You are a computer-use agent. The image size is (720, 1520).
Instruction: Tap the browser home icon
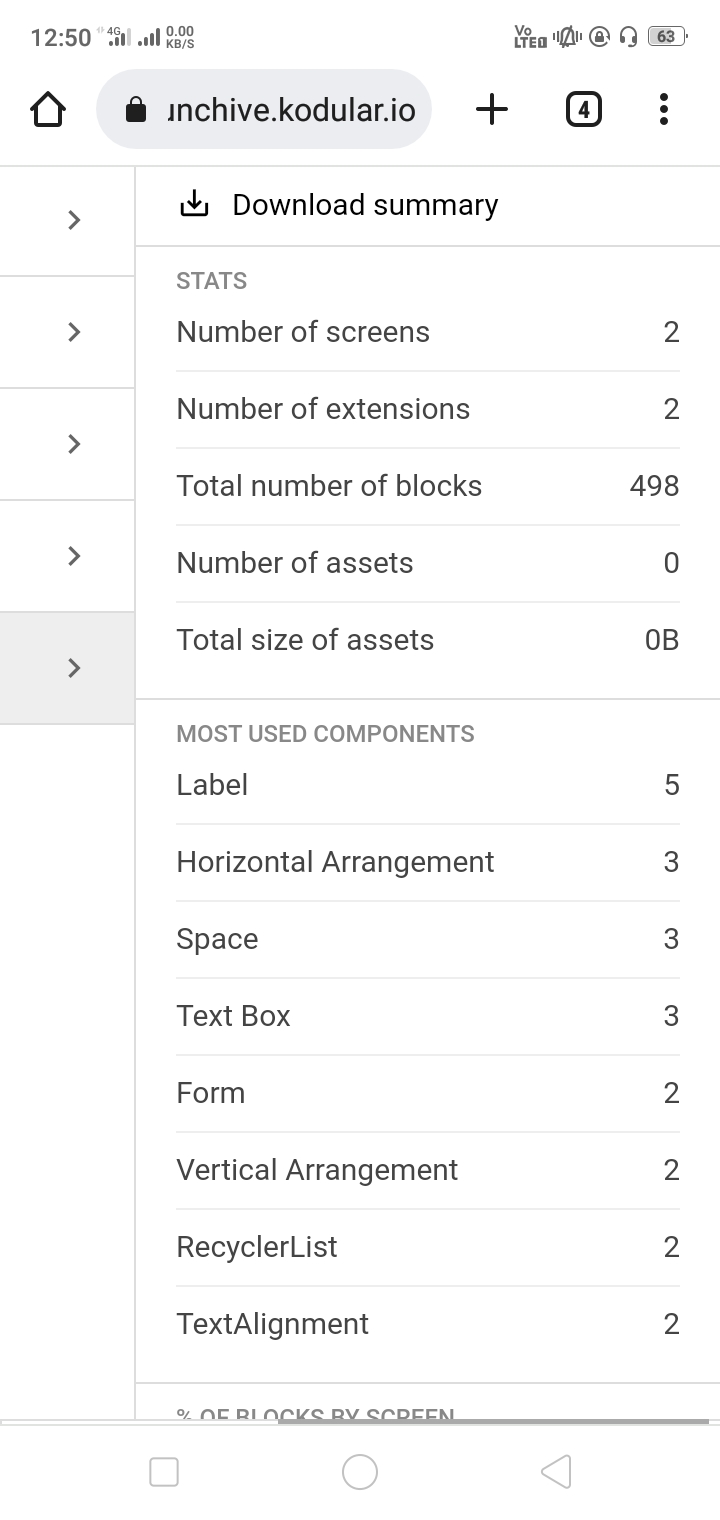(48, 109)
